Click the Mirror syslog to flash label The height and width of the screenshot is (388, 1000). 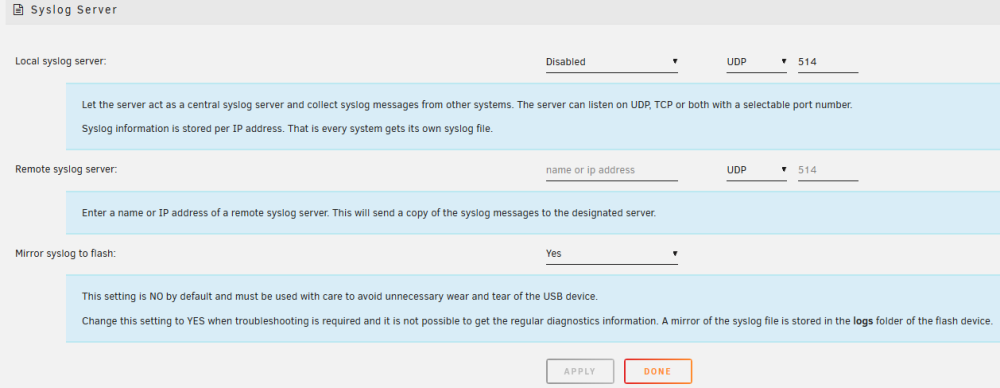pos(65,253)
